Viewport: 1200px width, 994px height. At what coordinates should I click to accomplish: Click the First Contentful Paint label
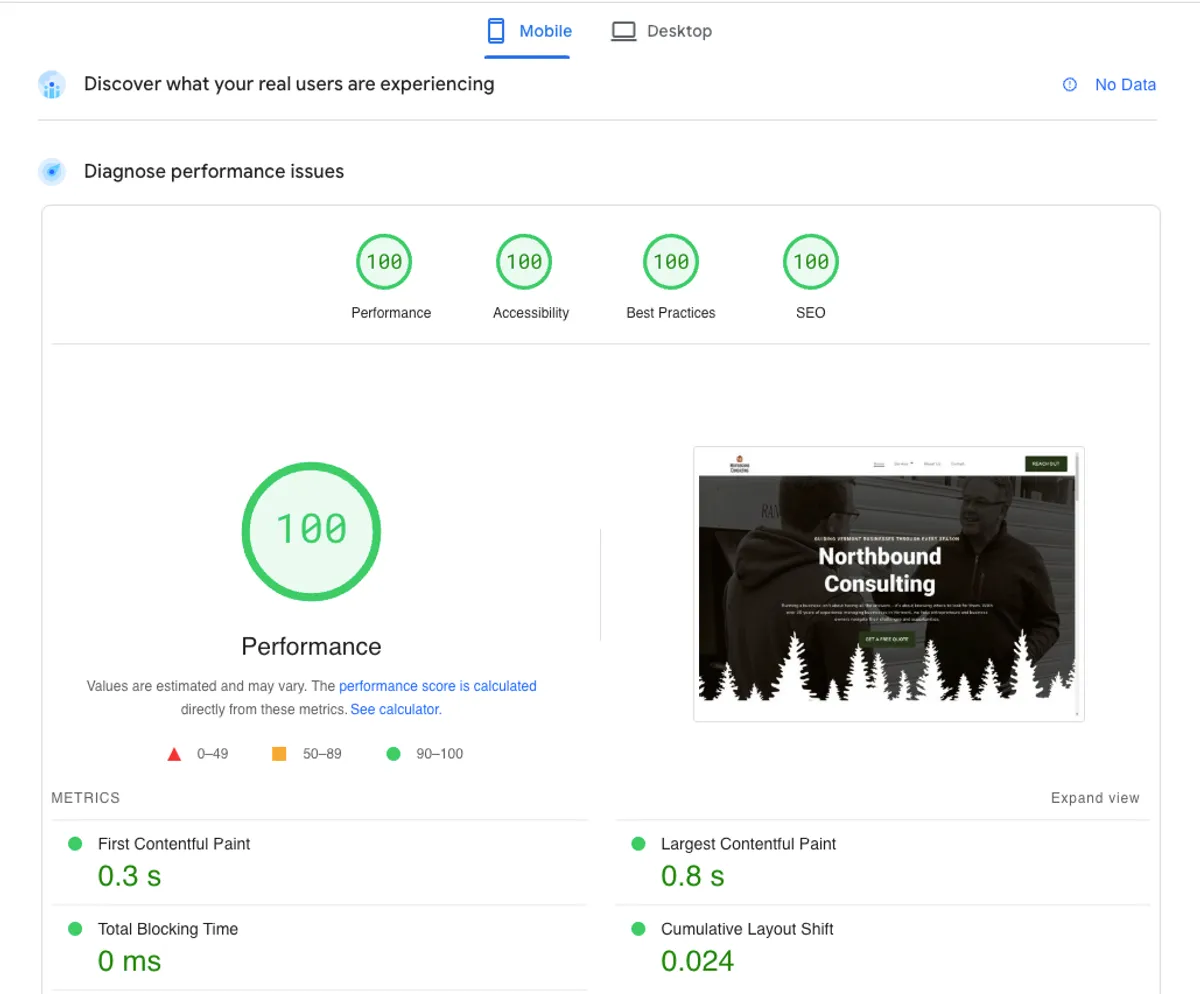point(174,844)
